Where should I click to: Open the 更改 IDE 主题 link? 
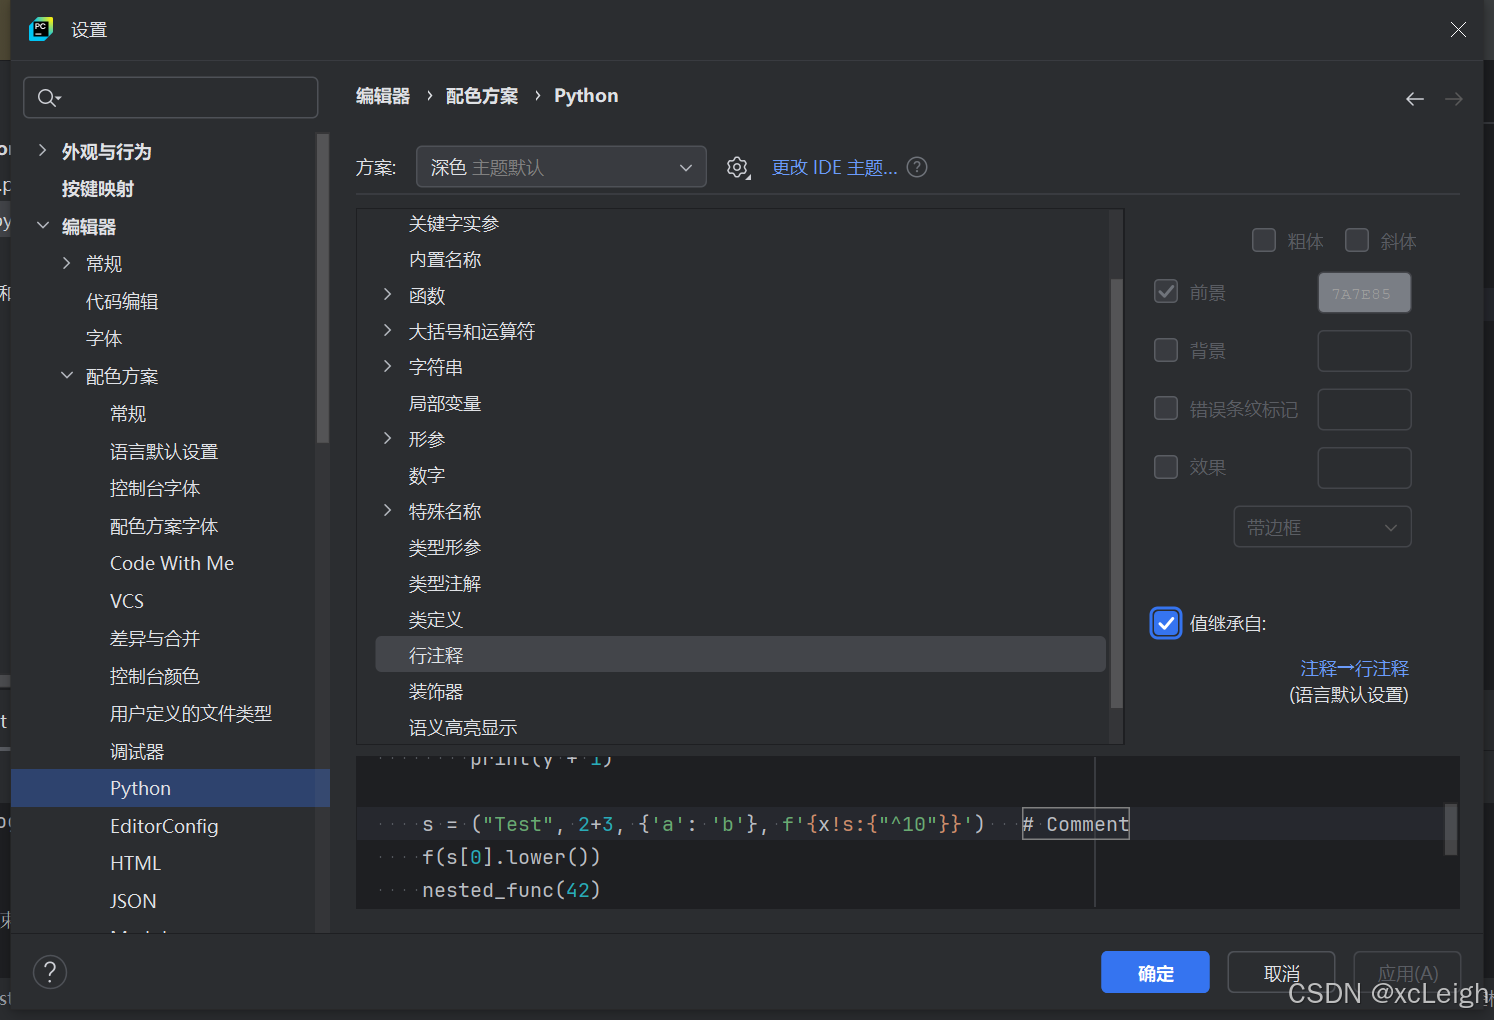pyautogui.click(x=834, y=168)
